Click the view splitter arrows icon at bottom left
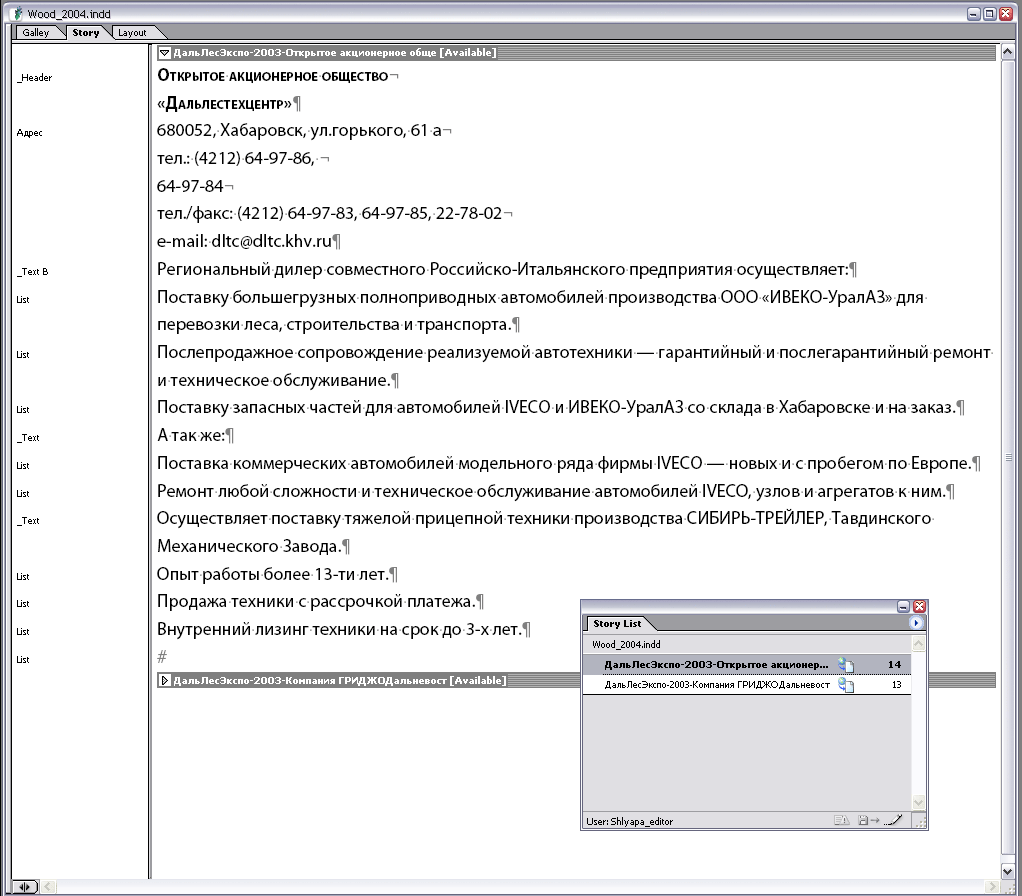The image size is (1022, 896). point(25,887)
